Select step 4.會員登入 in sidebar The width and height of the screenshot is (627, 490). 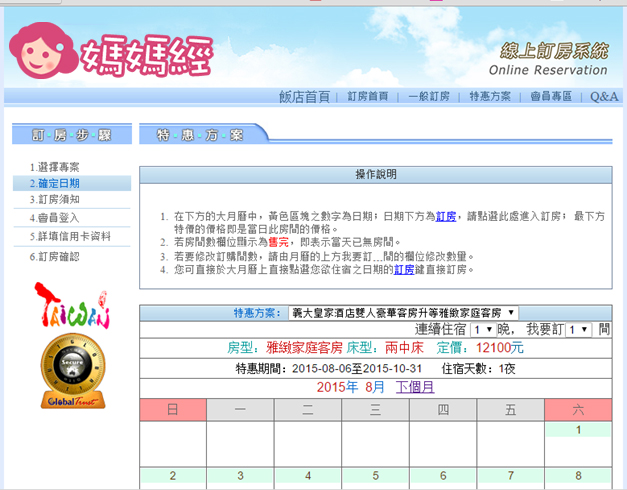tap(54, 218)
